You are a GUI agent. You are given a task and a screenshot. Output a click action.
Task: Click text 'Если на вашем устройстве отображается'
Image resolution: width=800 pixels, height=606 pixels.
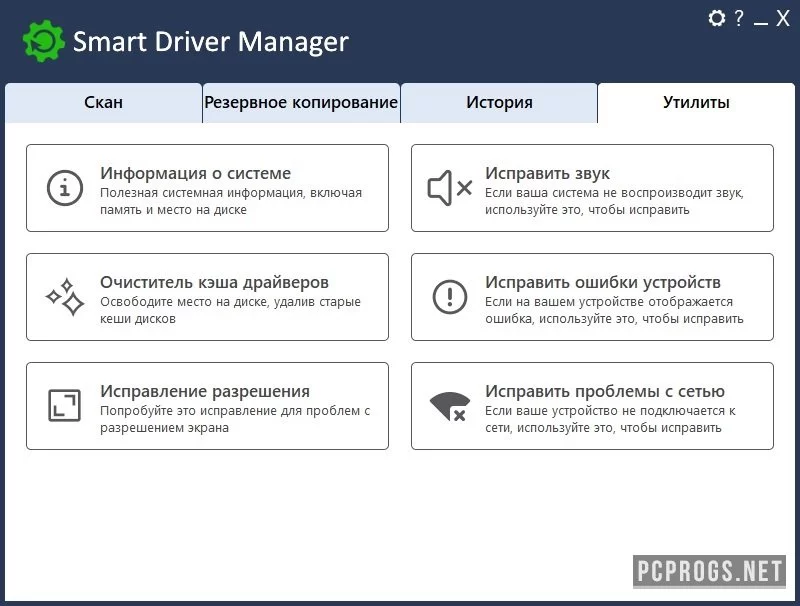pyautogui.click(x=609, y=302)
